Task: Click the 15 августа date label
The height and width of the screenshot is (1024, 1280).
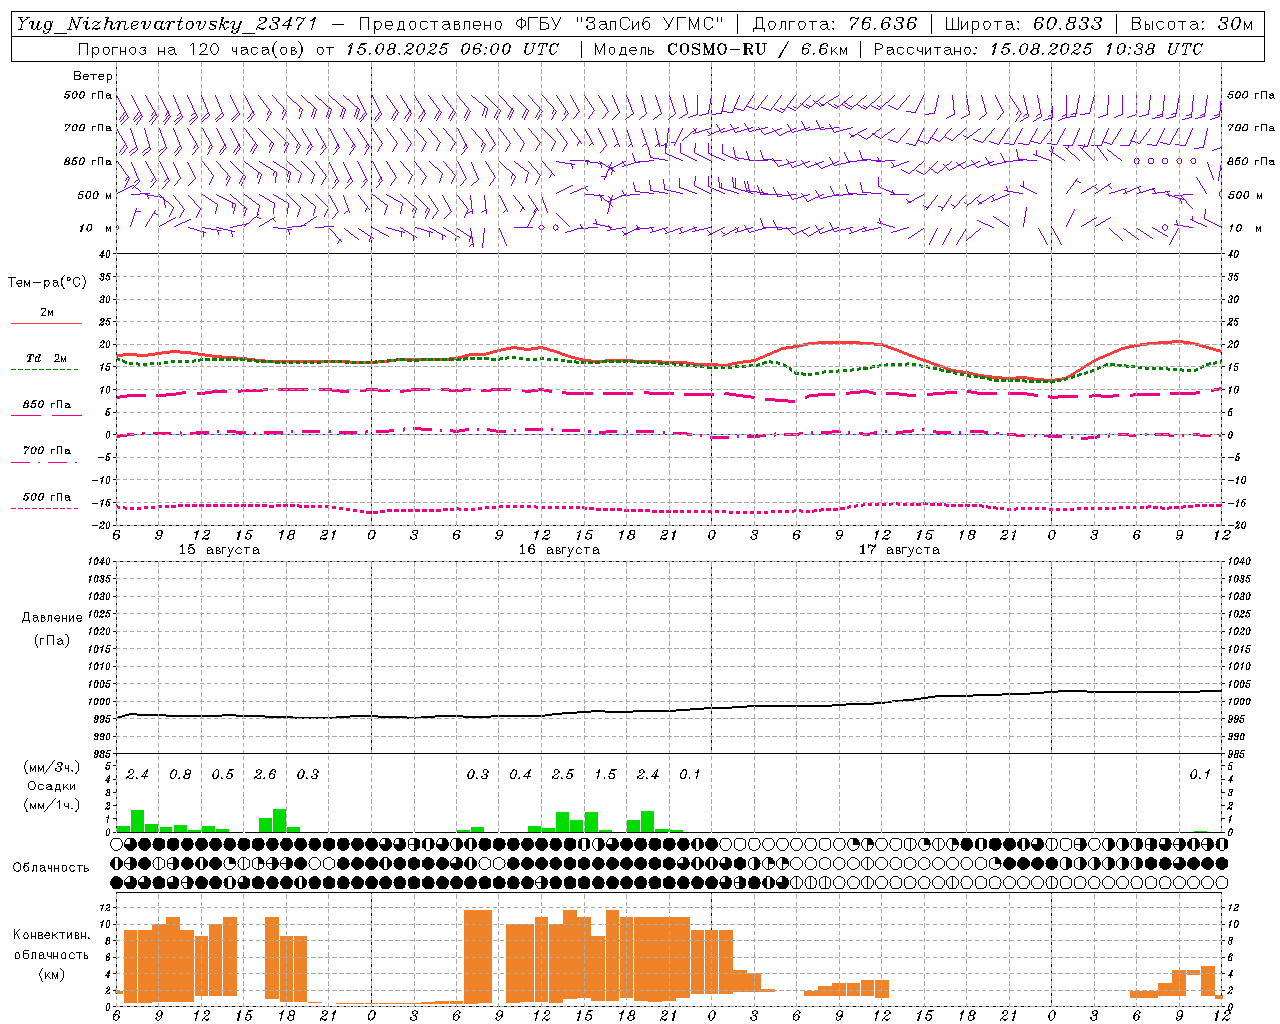Action: 219,550
